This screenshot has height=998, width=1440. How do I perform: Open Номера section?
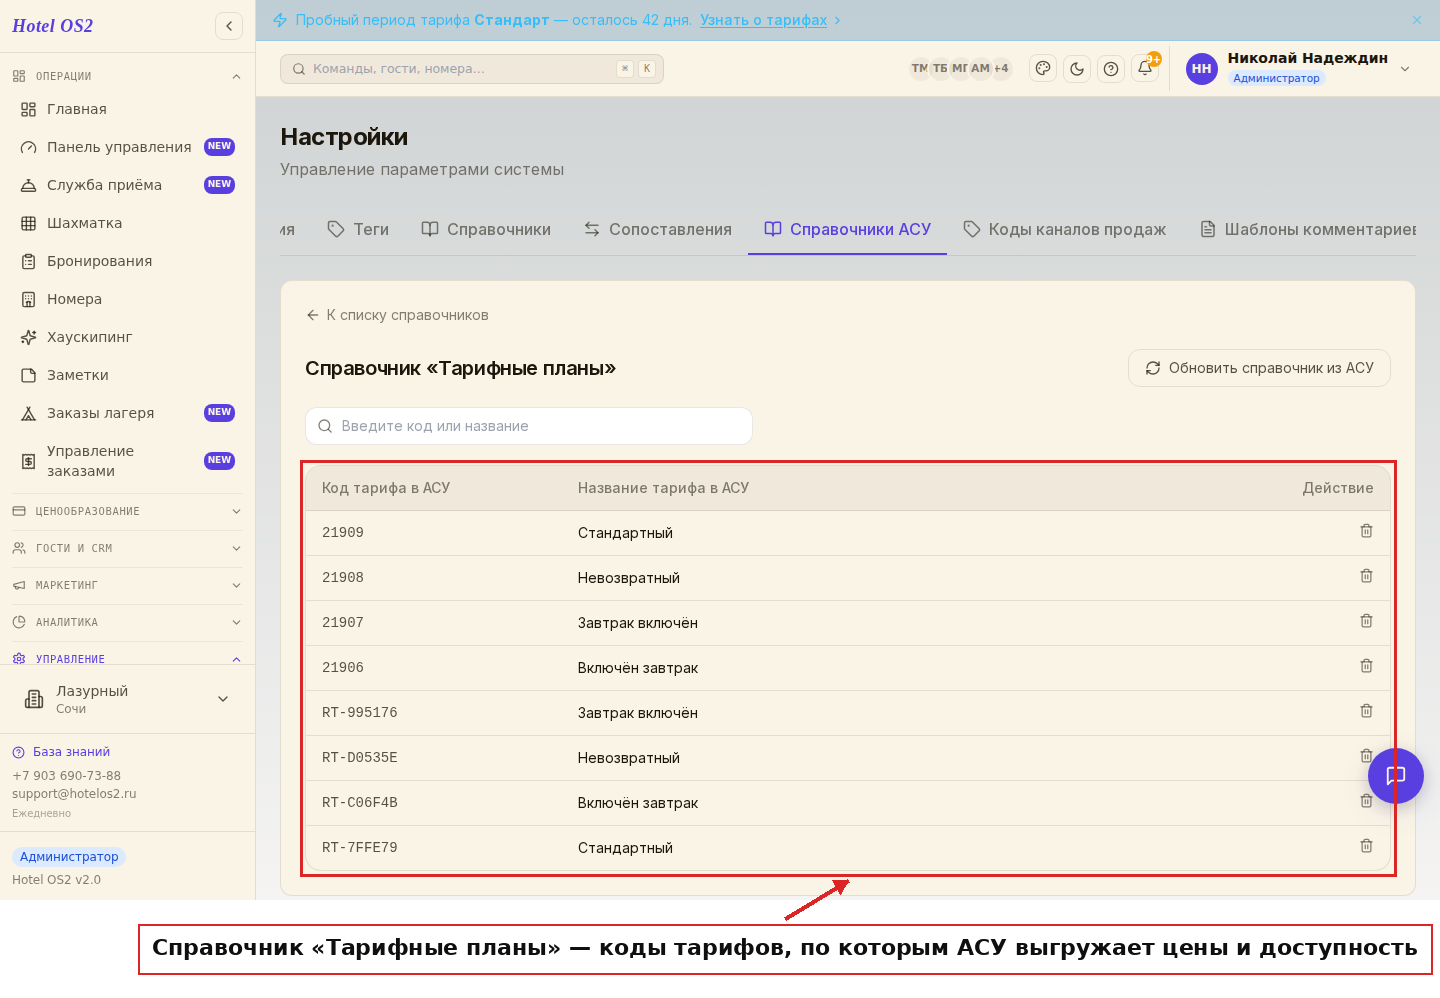pos(128,299)
